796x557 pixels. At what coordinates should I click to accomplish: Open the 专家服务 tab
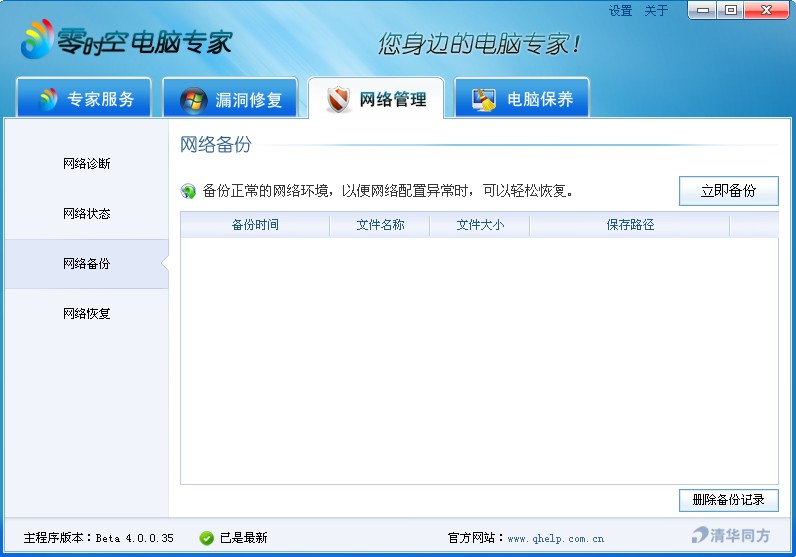(x=84, y=97)
